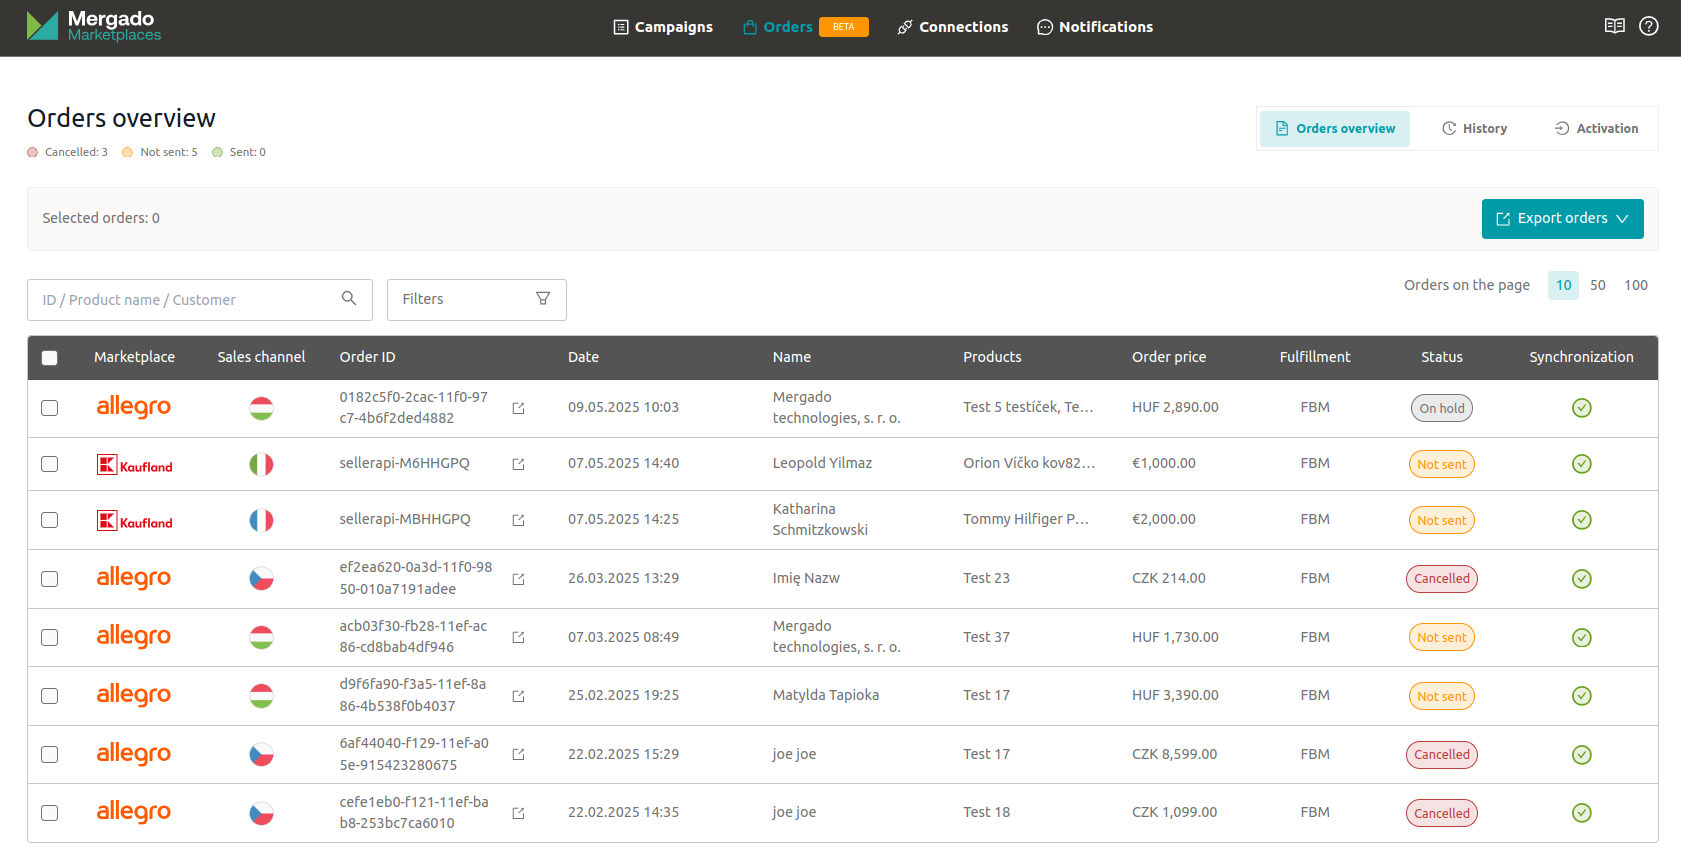This screenshot has width=1681, height=863.
Task: Click sync checkmark for Leopold Yilmaz order
Action: (x=1582, y=464)
